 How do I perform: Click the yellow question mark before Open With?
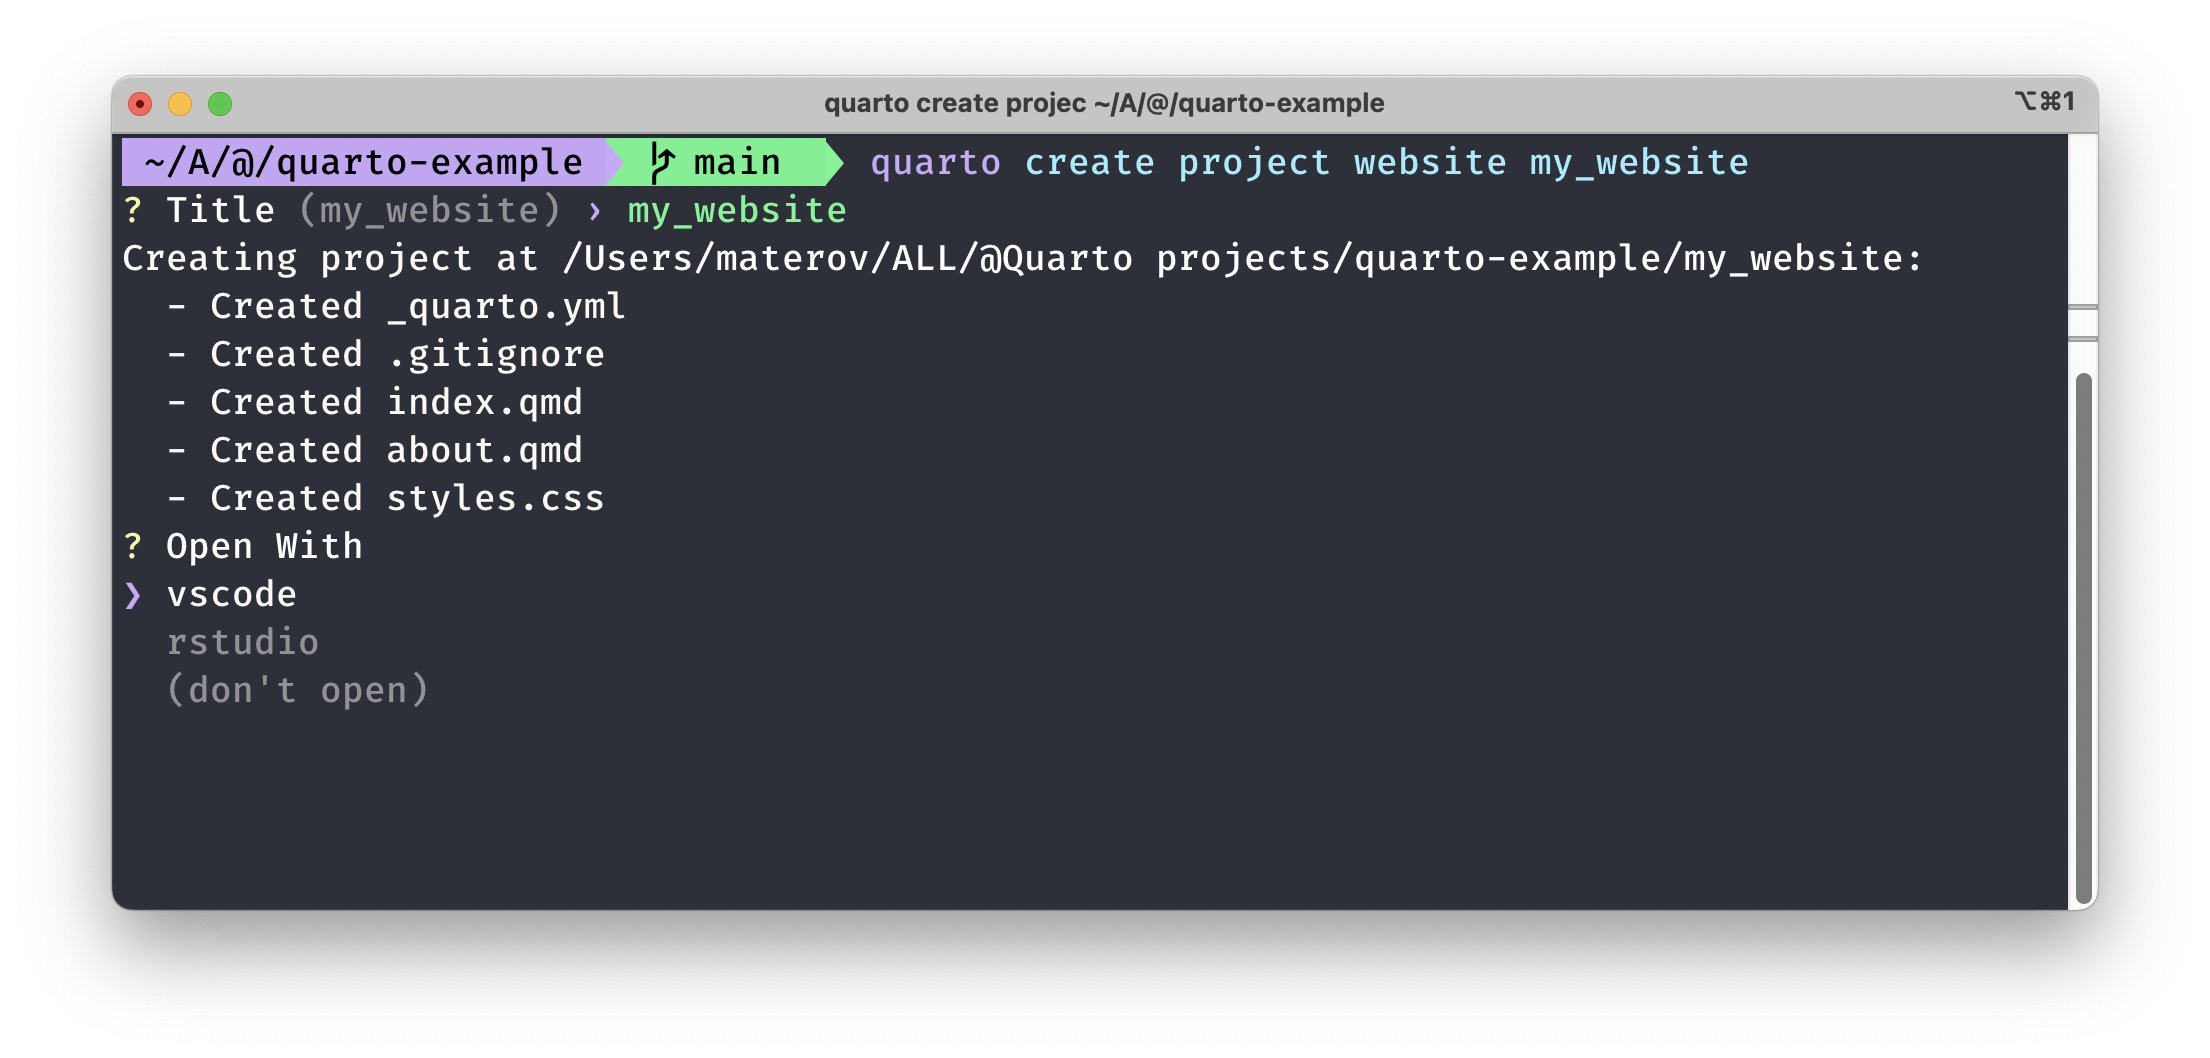133,546
